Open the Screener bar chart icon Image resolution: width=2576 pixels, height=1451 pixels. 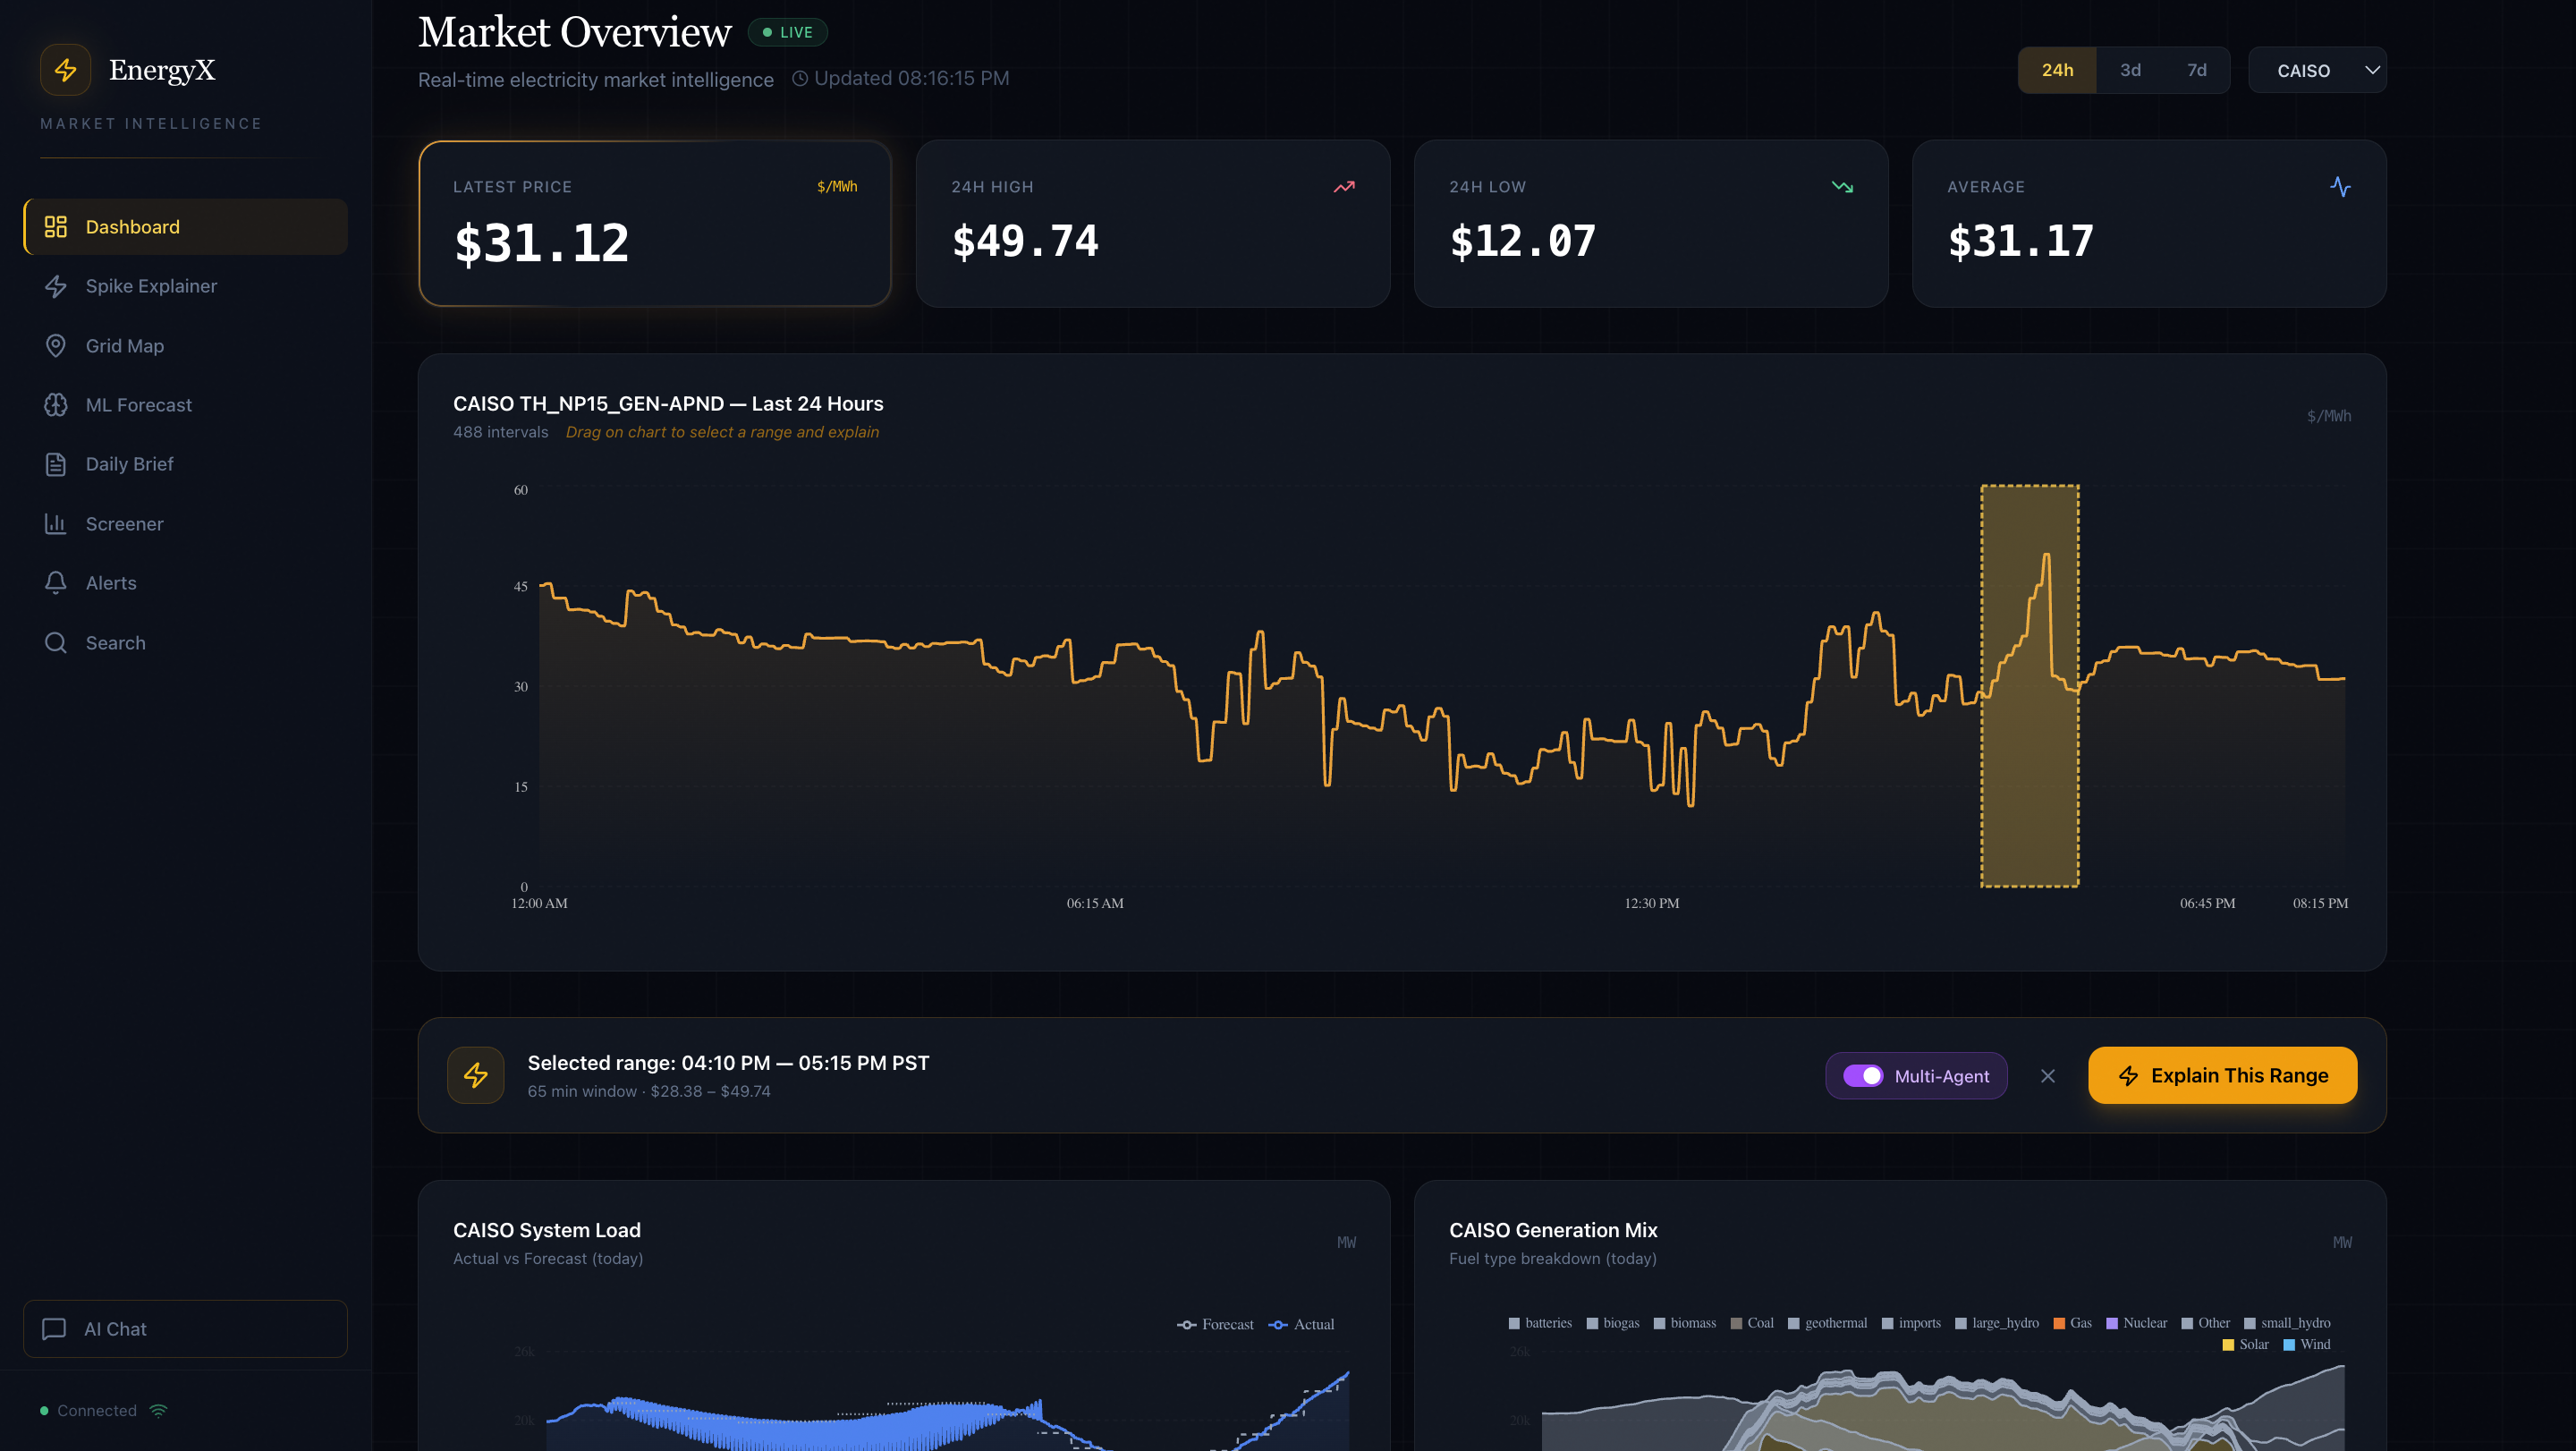56,524
